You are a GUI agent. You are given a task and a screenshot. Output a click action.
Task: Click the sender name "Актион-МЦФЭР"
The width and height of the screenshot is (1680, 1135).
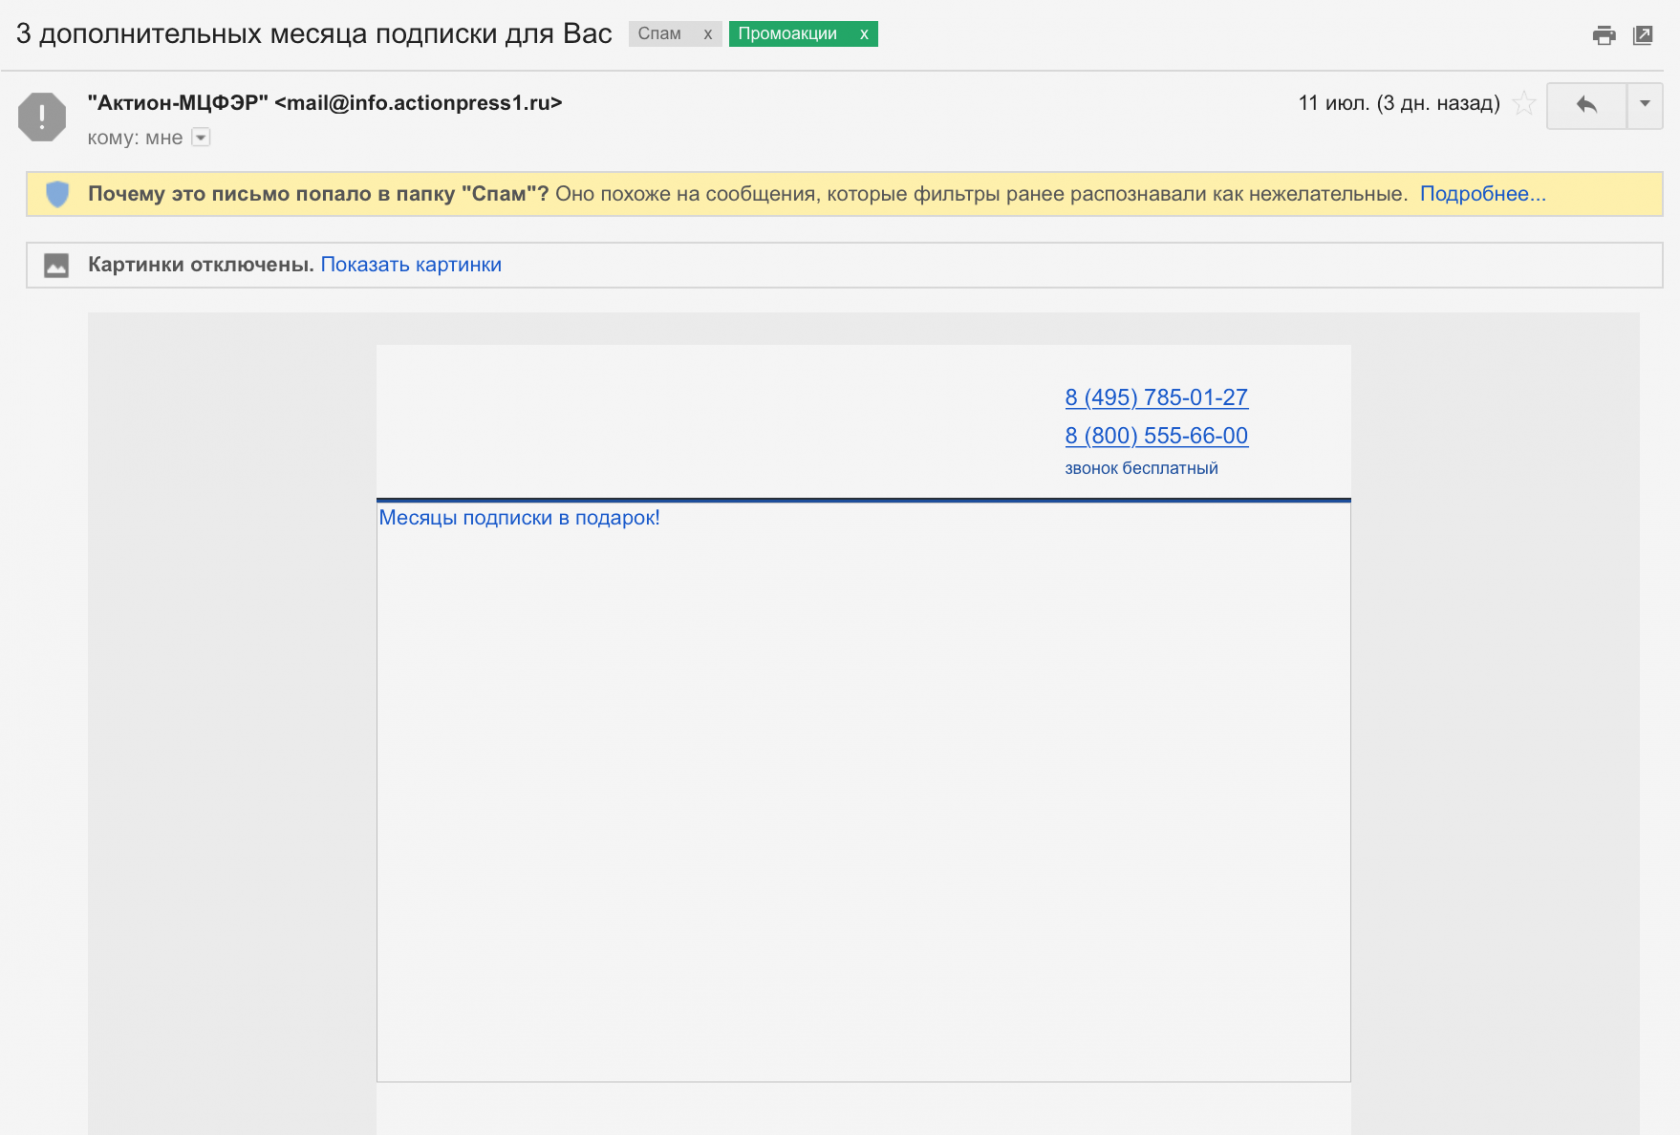(178, 103)
